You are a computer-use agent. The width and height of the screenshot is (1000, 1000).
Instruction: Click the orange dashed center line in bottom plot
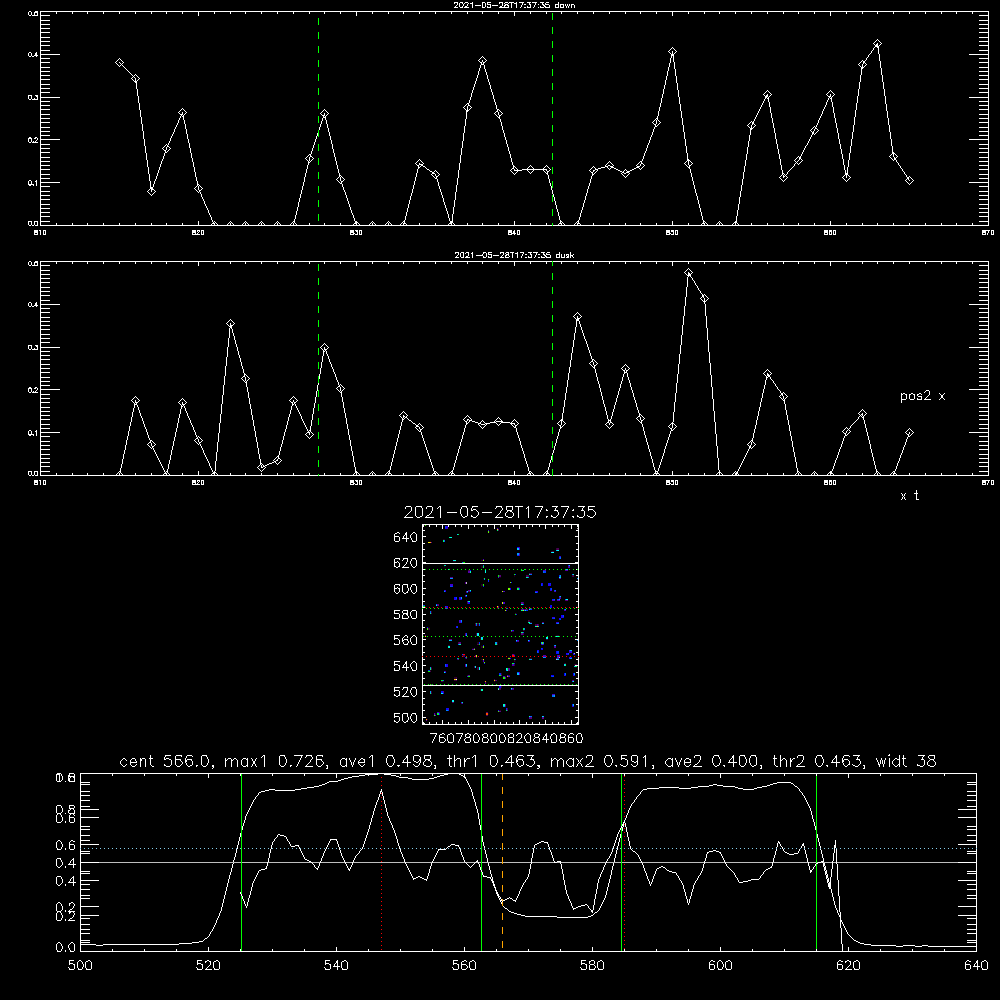503,861
